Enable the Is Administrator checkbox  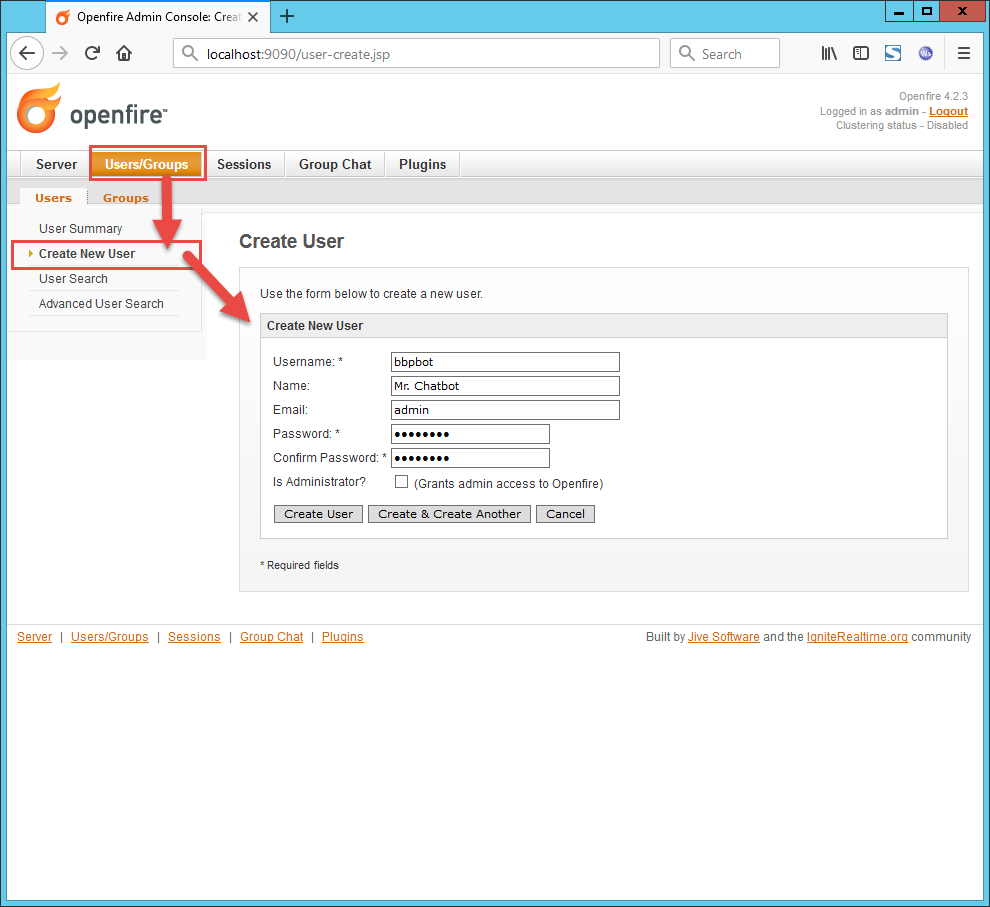pyautogui.click(x=401, y=482)
